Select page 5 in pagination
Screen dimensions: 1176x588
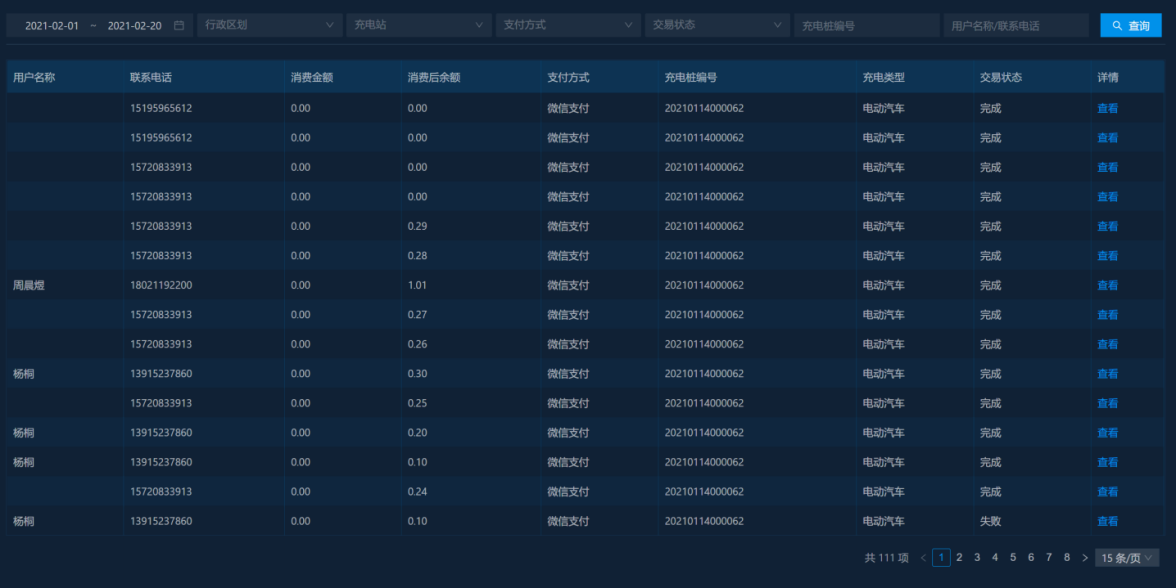pos(1013,558)
